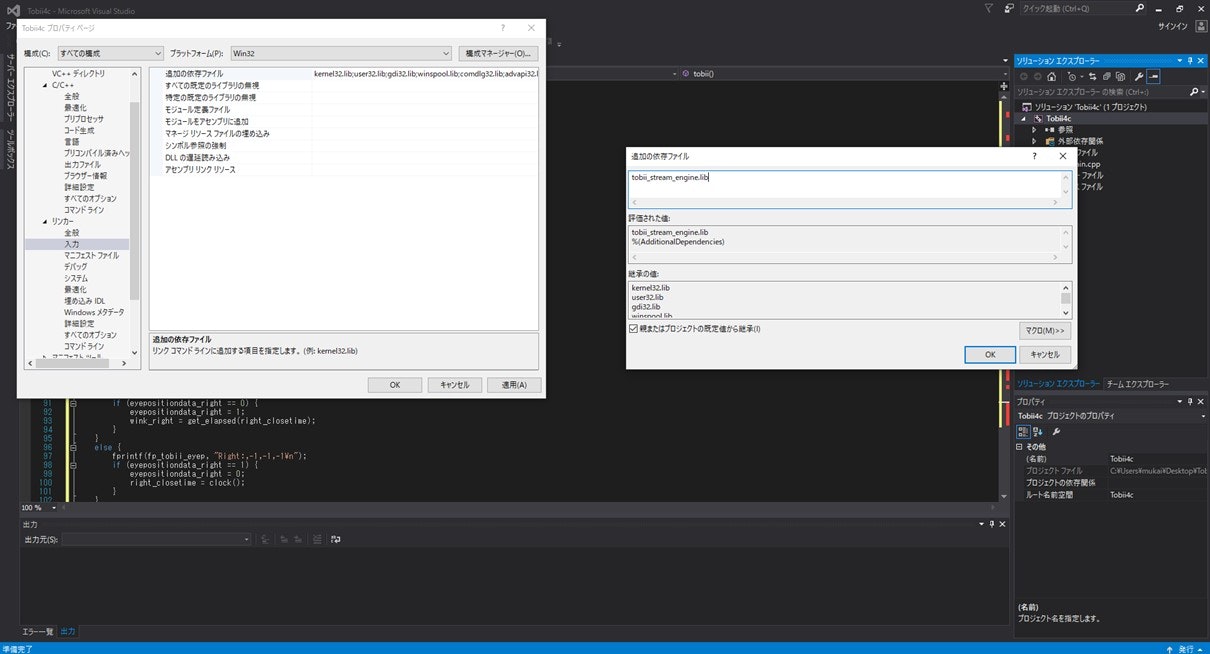The width and height of the screenshot is (1210, 654).
Task: Select Module Definition File property row
Action: click(343, 109)
